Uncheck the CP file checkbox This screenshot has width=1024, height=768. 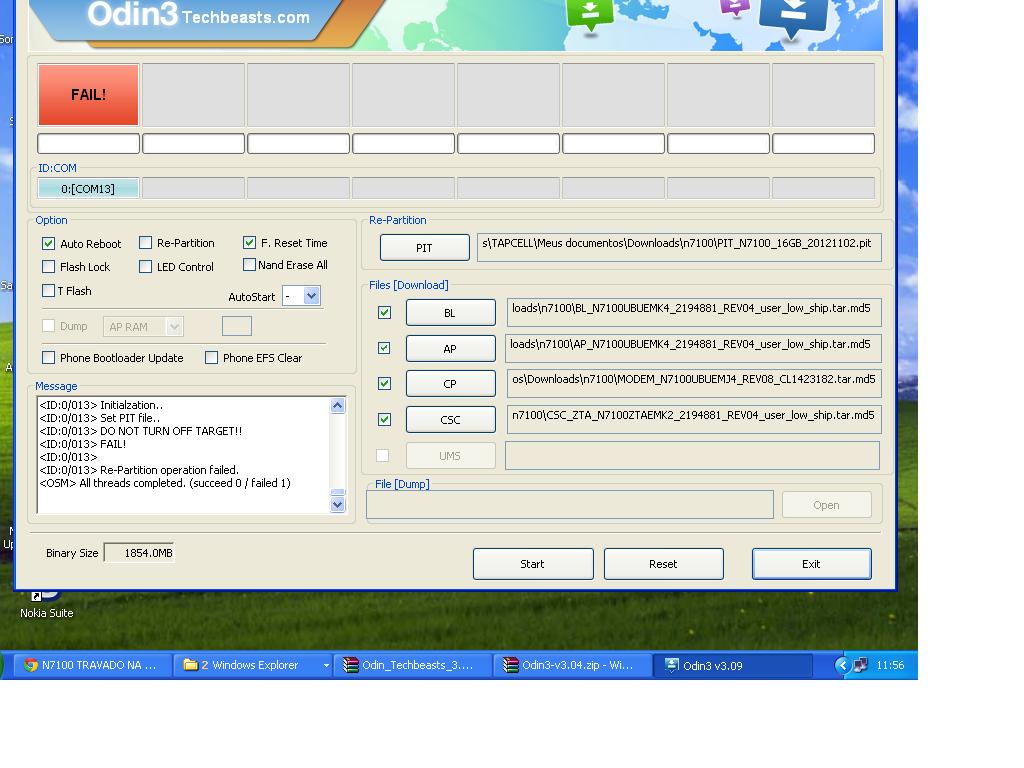pos(385,384)
